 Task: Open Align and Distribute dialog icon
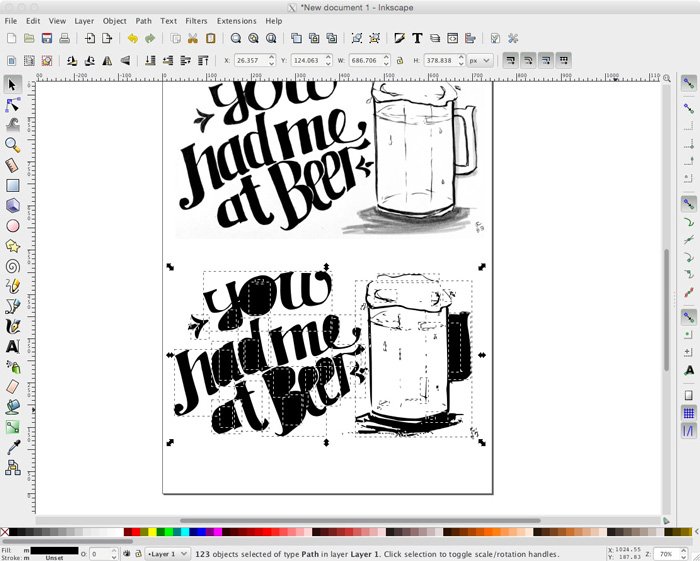click(x=470, y=38)
